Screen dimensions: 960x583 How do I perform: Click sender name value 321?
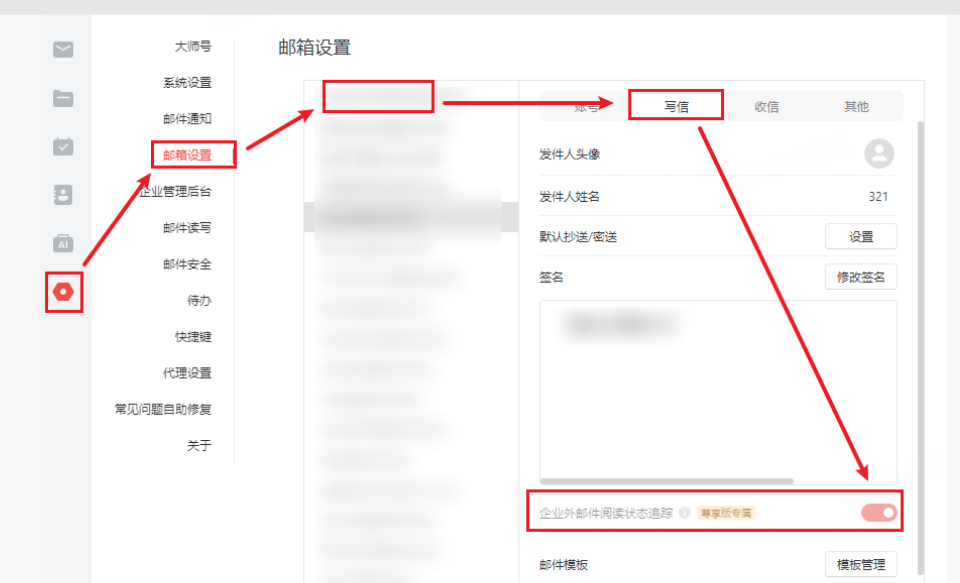tap(878, 197)
